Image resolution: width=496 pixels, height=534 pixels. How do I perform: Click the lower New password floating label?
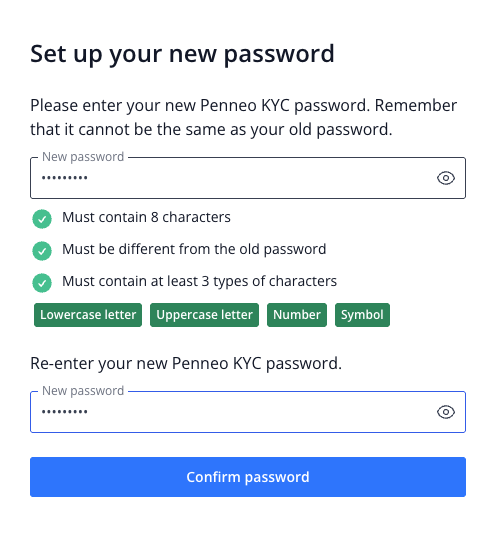83,391
